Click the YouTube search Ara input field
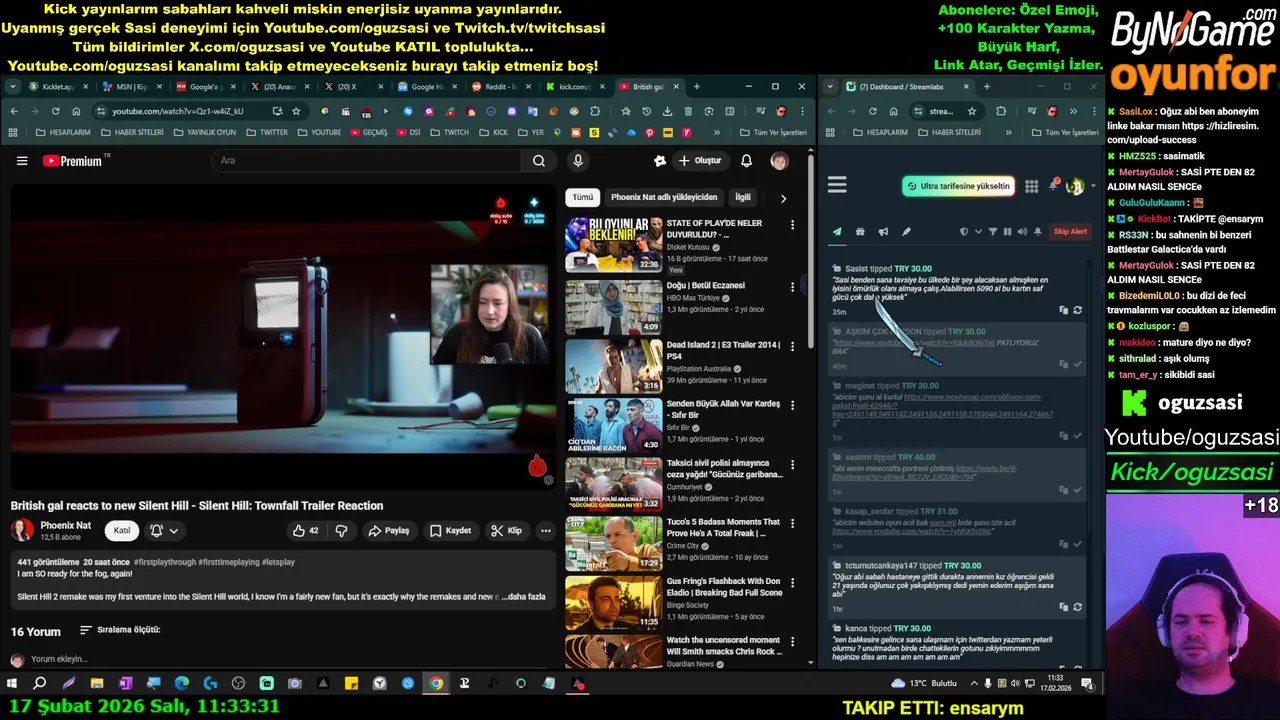 pyautogui.click(x=367, y=161)
